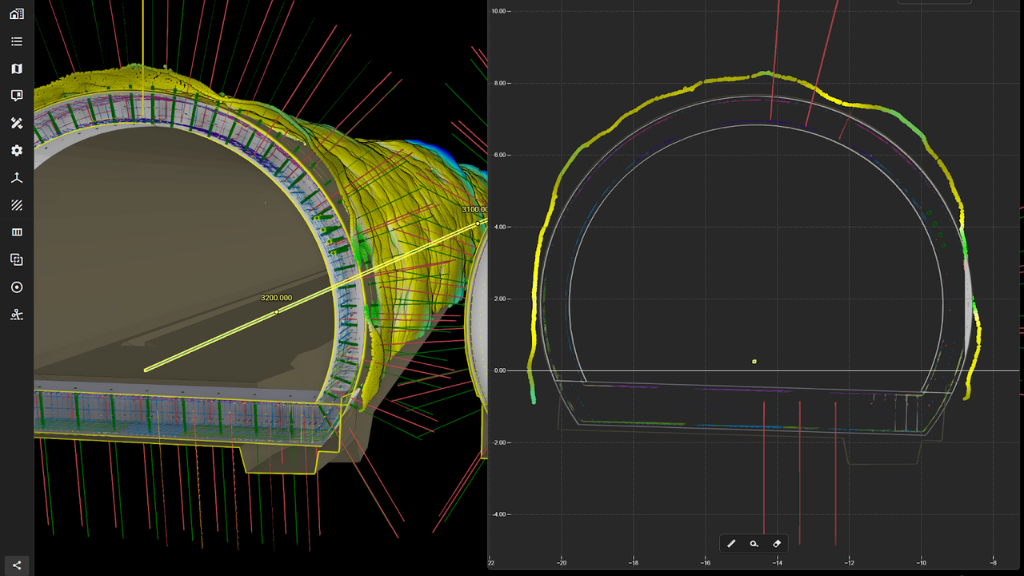Click the 3200.000 chainage label in 3D view
1024x576 pixels.
click(276, 298)
